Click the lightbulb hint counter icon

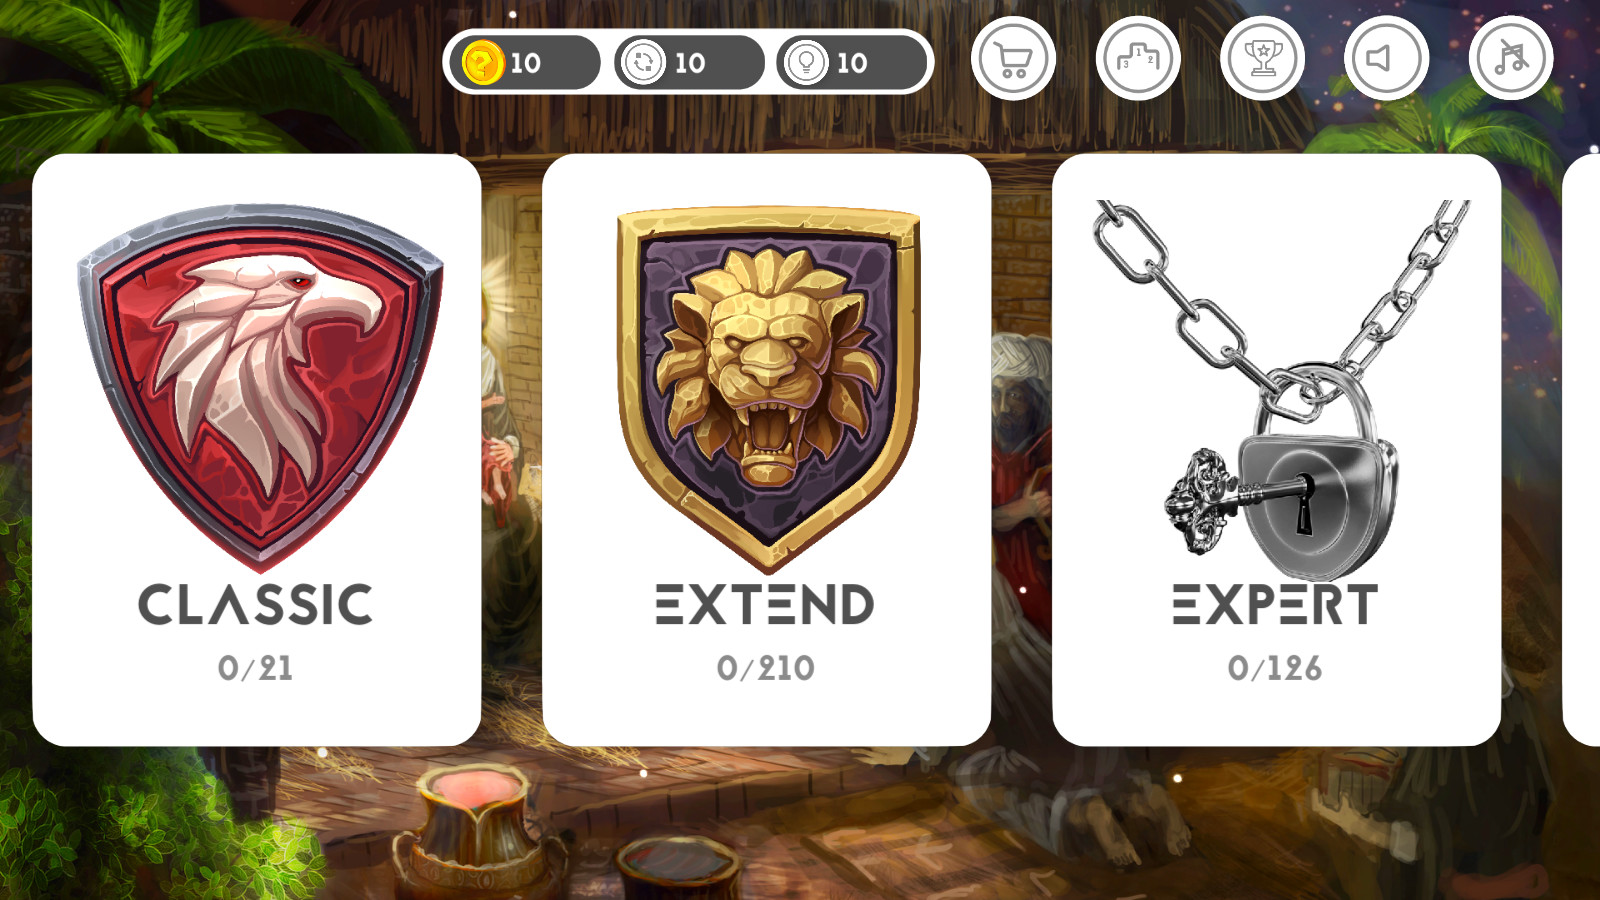pyautogui.click(x=806, y=63)
